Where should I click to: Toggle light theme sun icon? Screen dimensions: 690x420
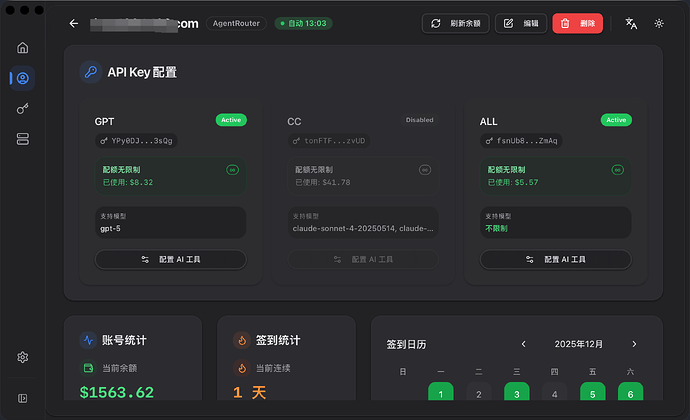659,23
